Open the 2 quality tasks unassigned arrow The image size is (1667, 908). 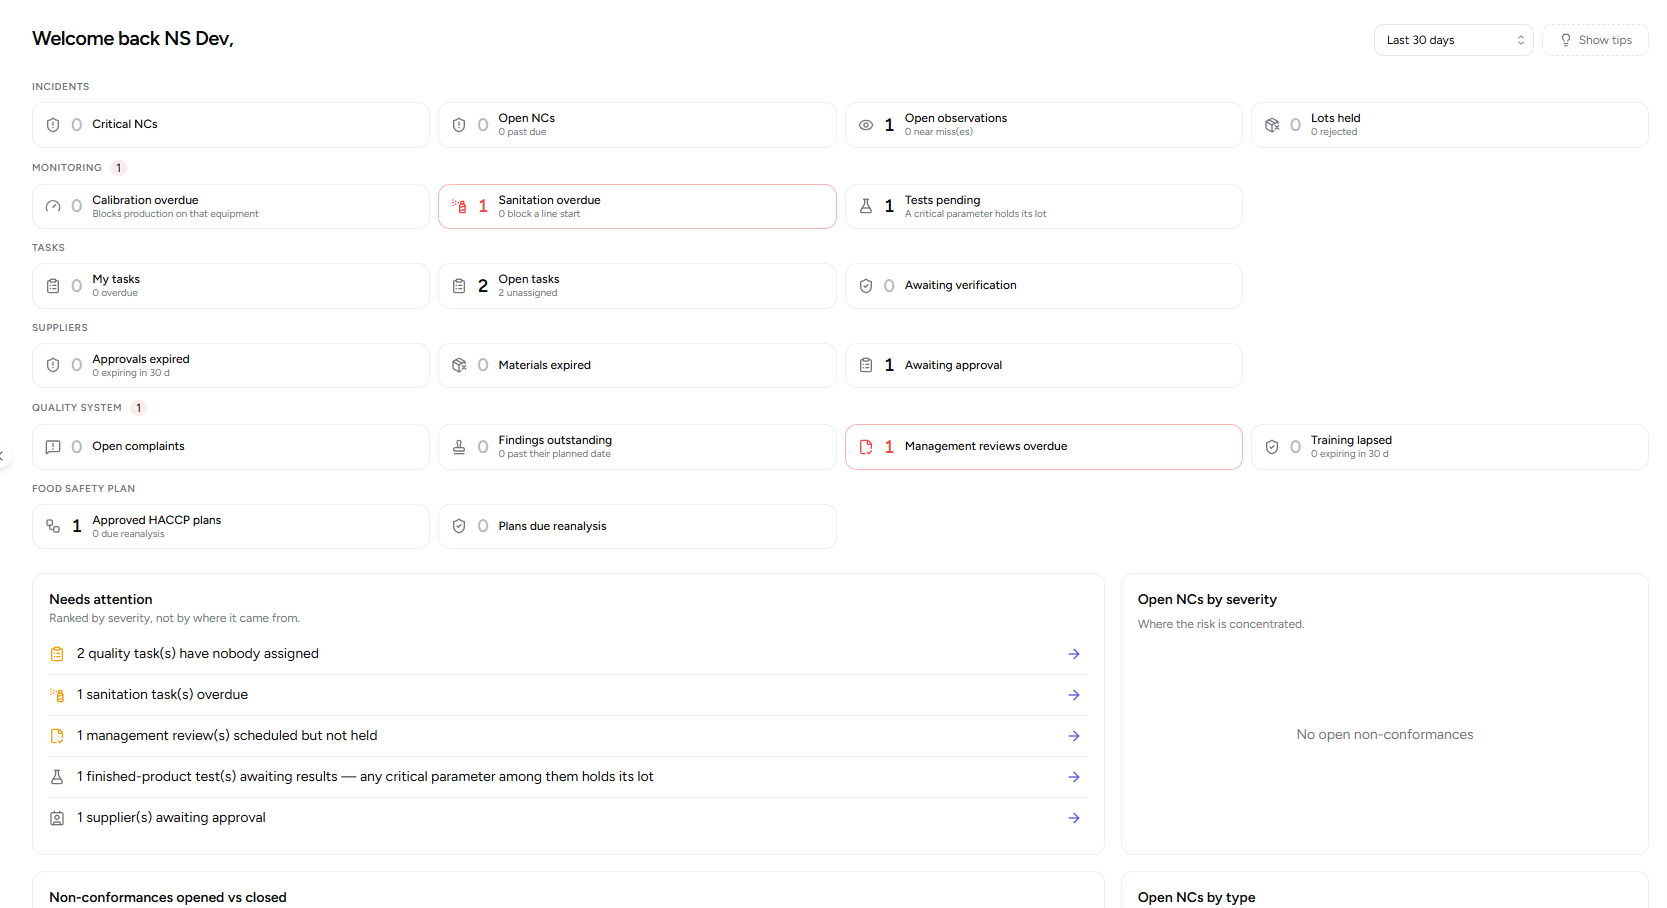(x=1074, y=654)
